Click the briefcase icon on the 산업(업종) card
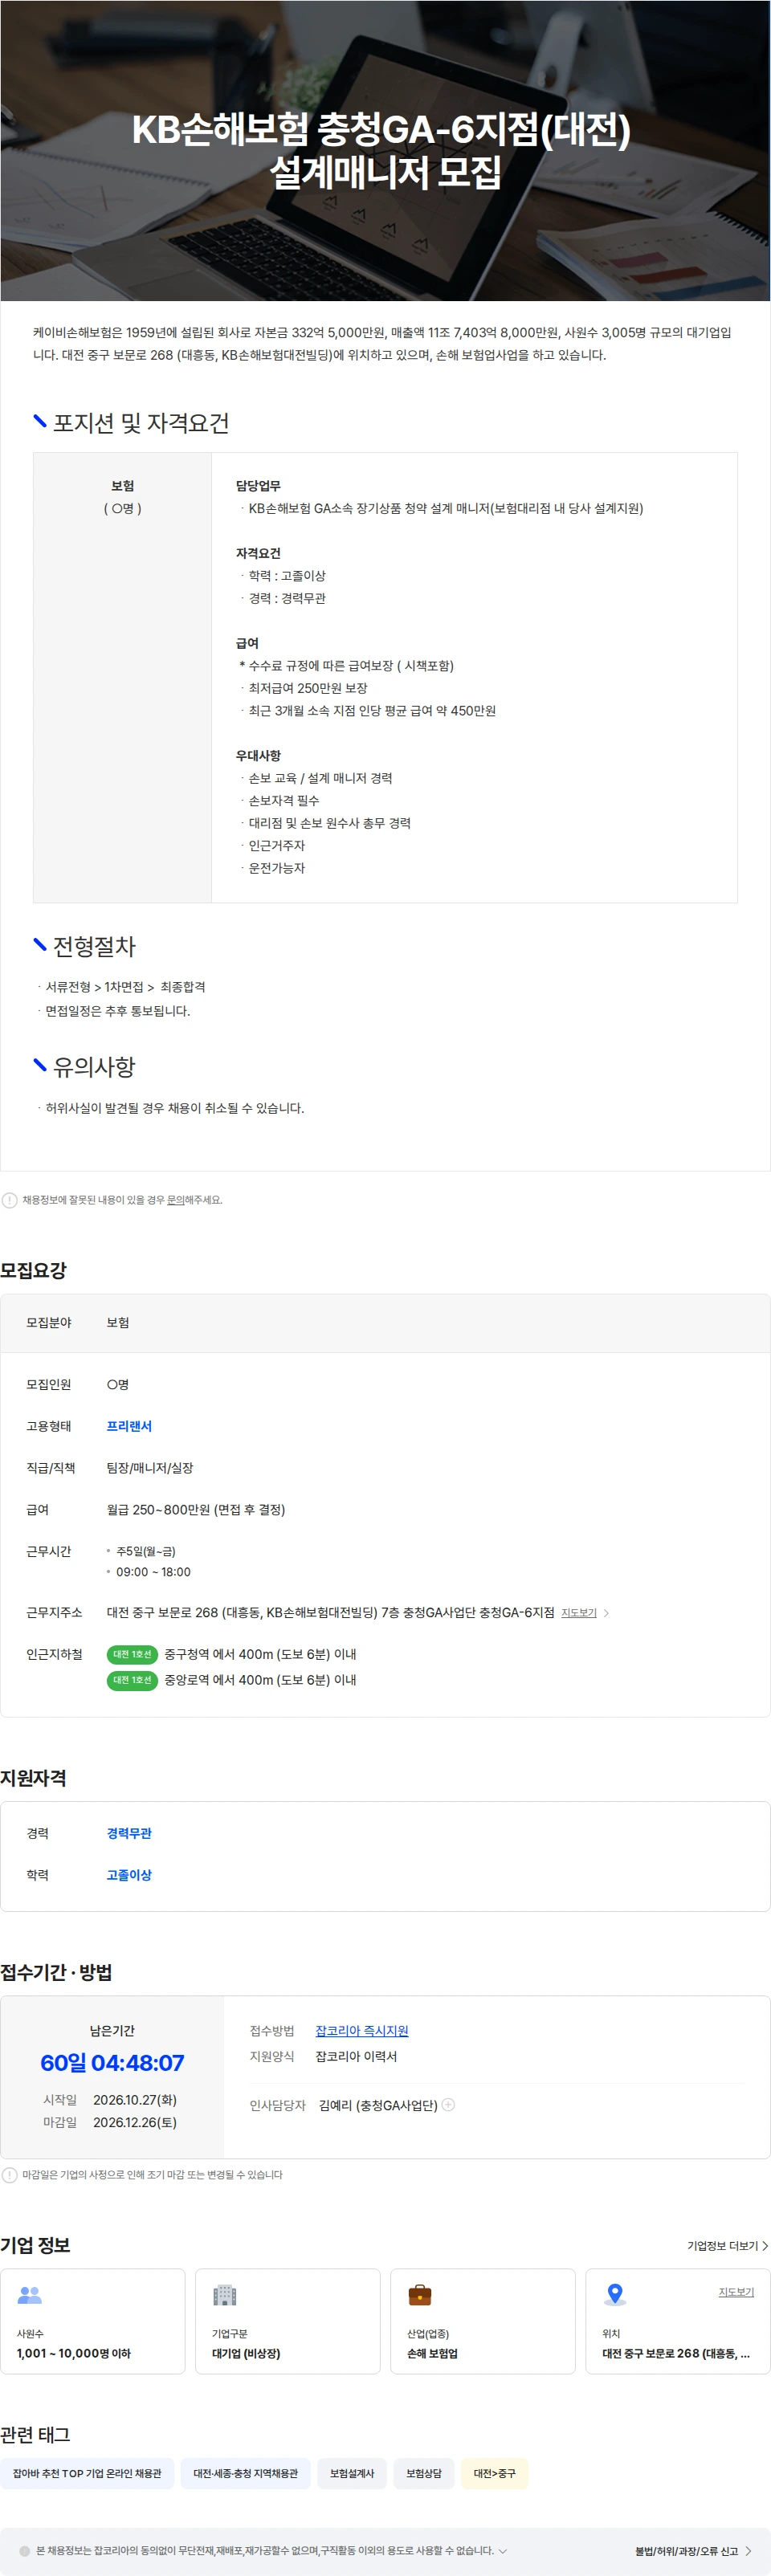Image resolution: width=771 pixels, height=2576 pixels. [x=420, y=2295]
